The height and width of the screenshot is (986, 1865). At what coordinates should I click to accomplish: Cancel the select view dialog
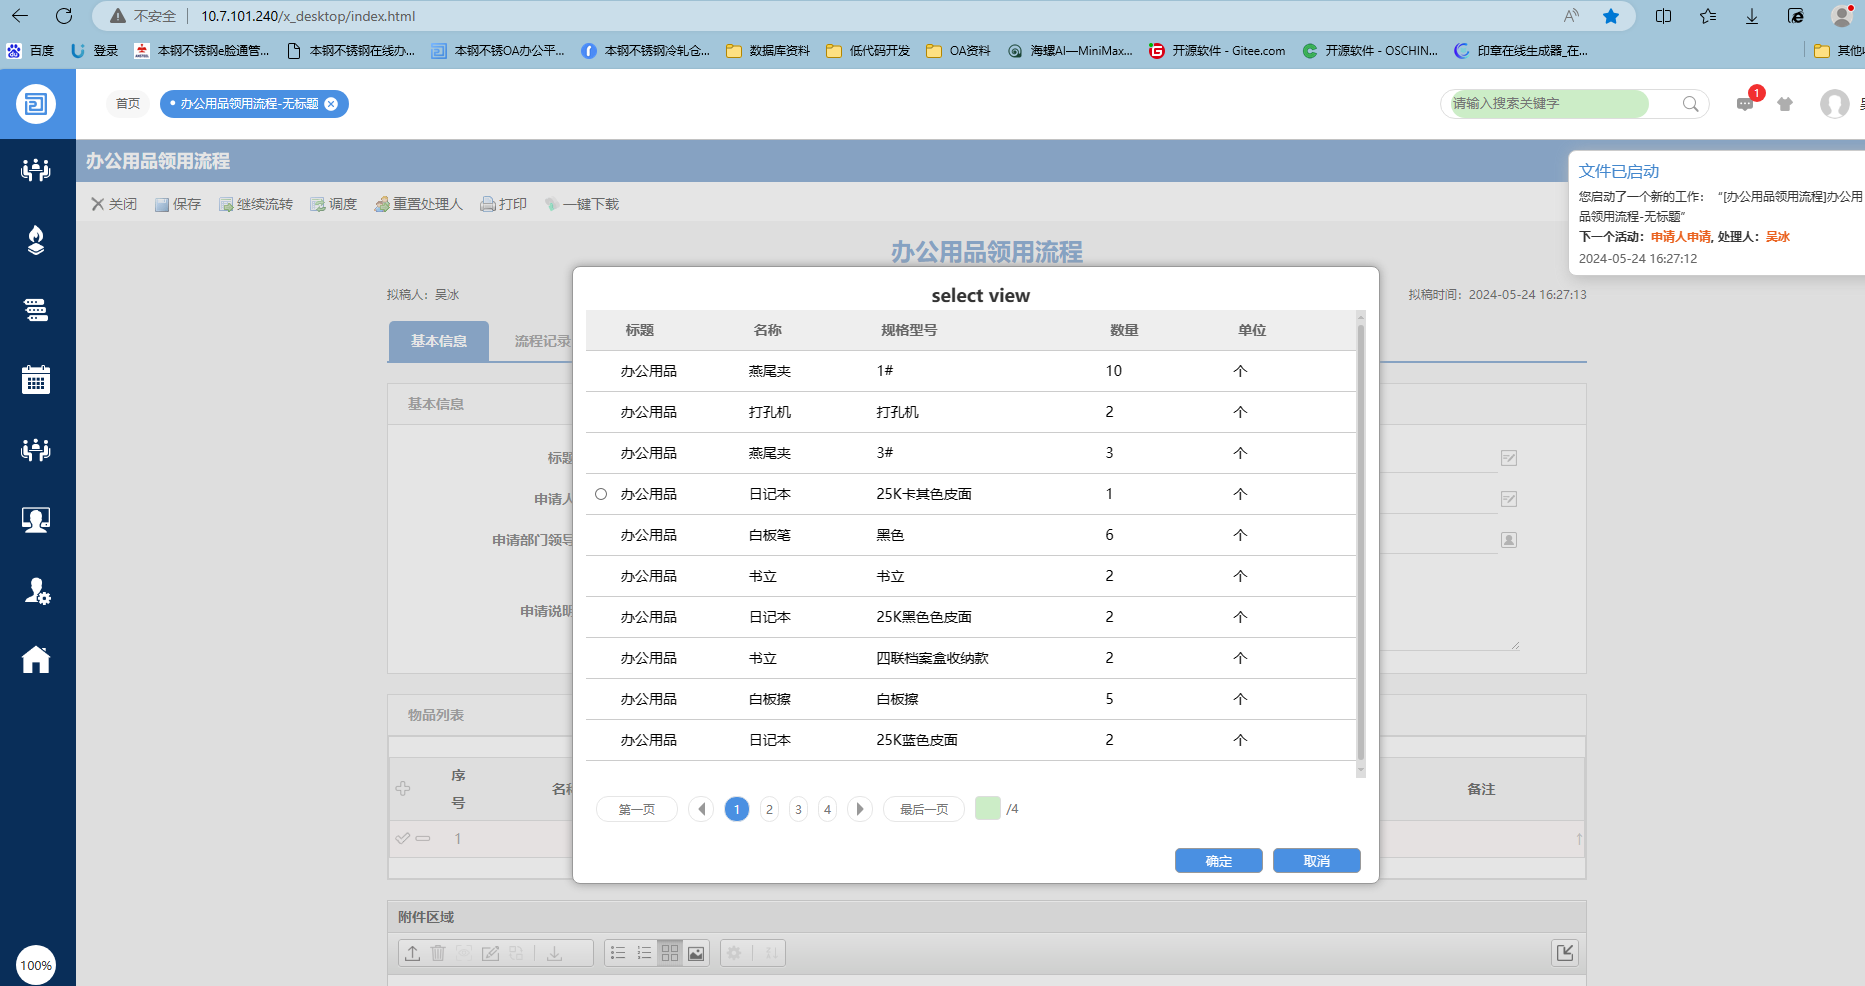coord(1316,861)
